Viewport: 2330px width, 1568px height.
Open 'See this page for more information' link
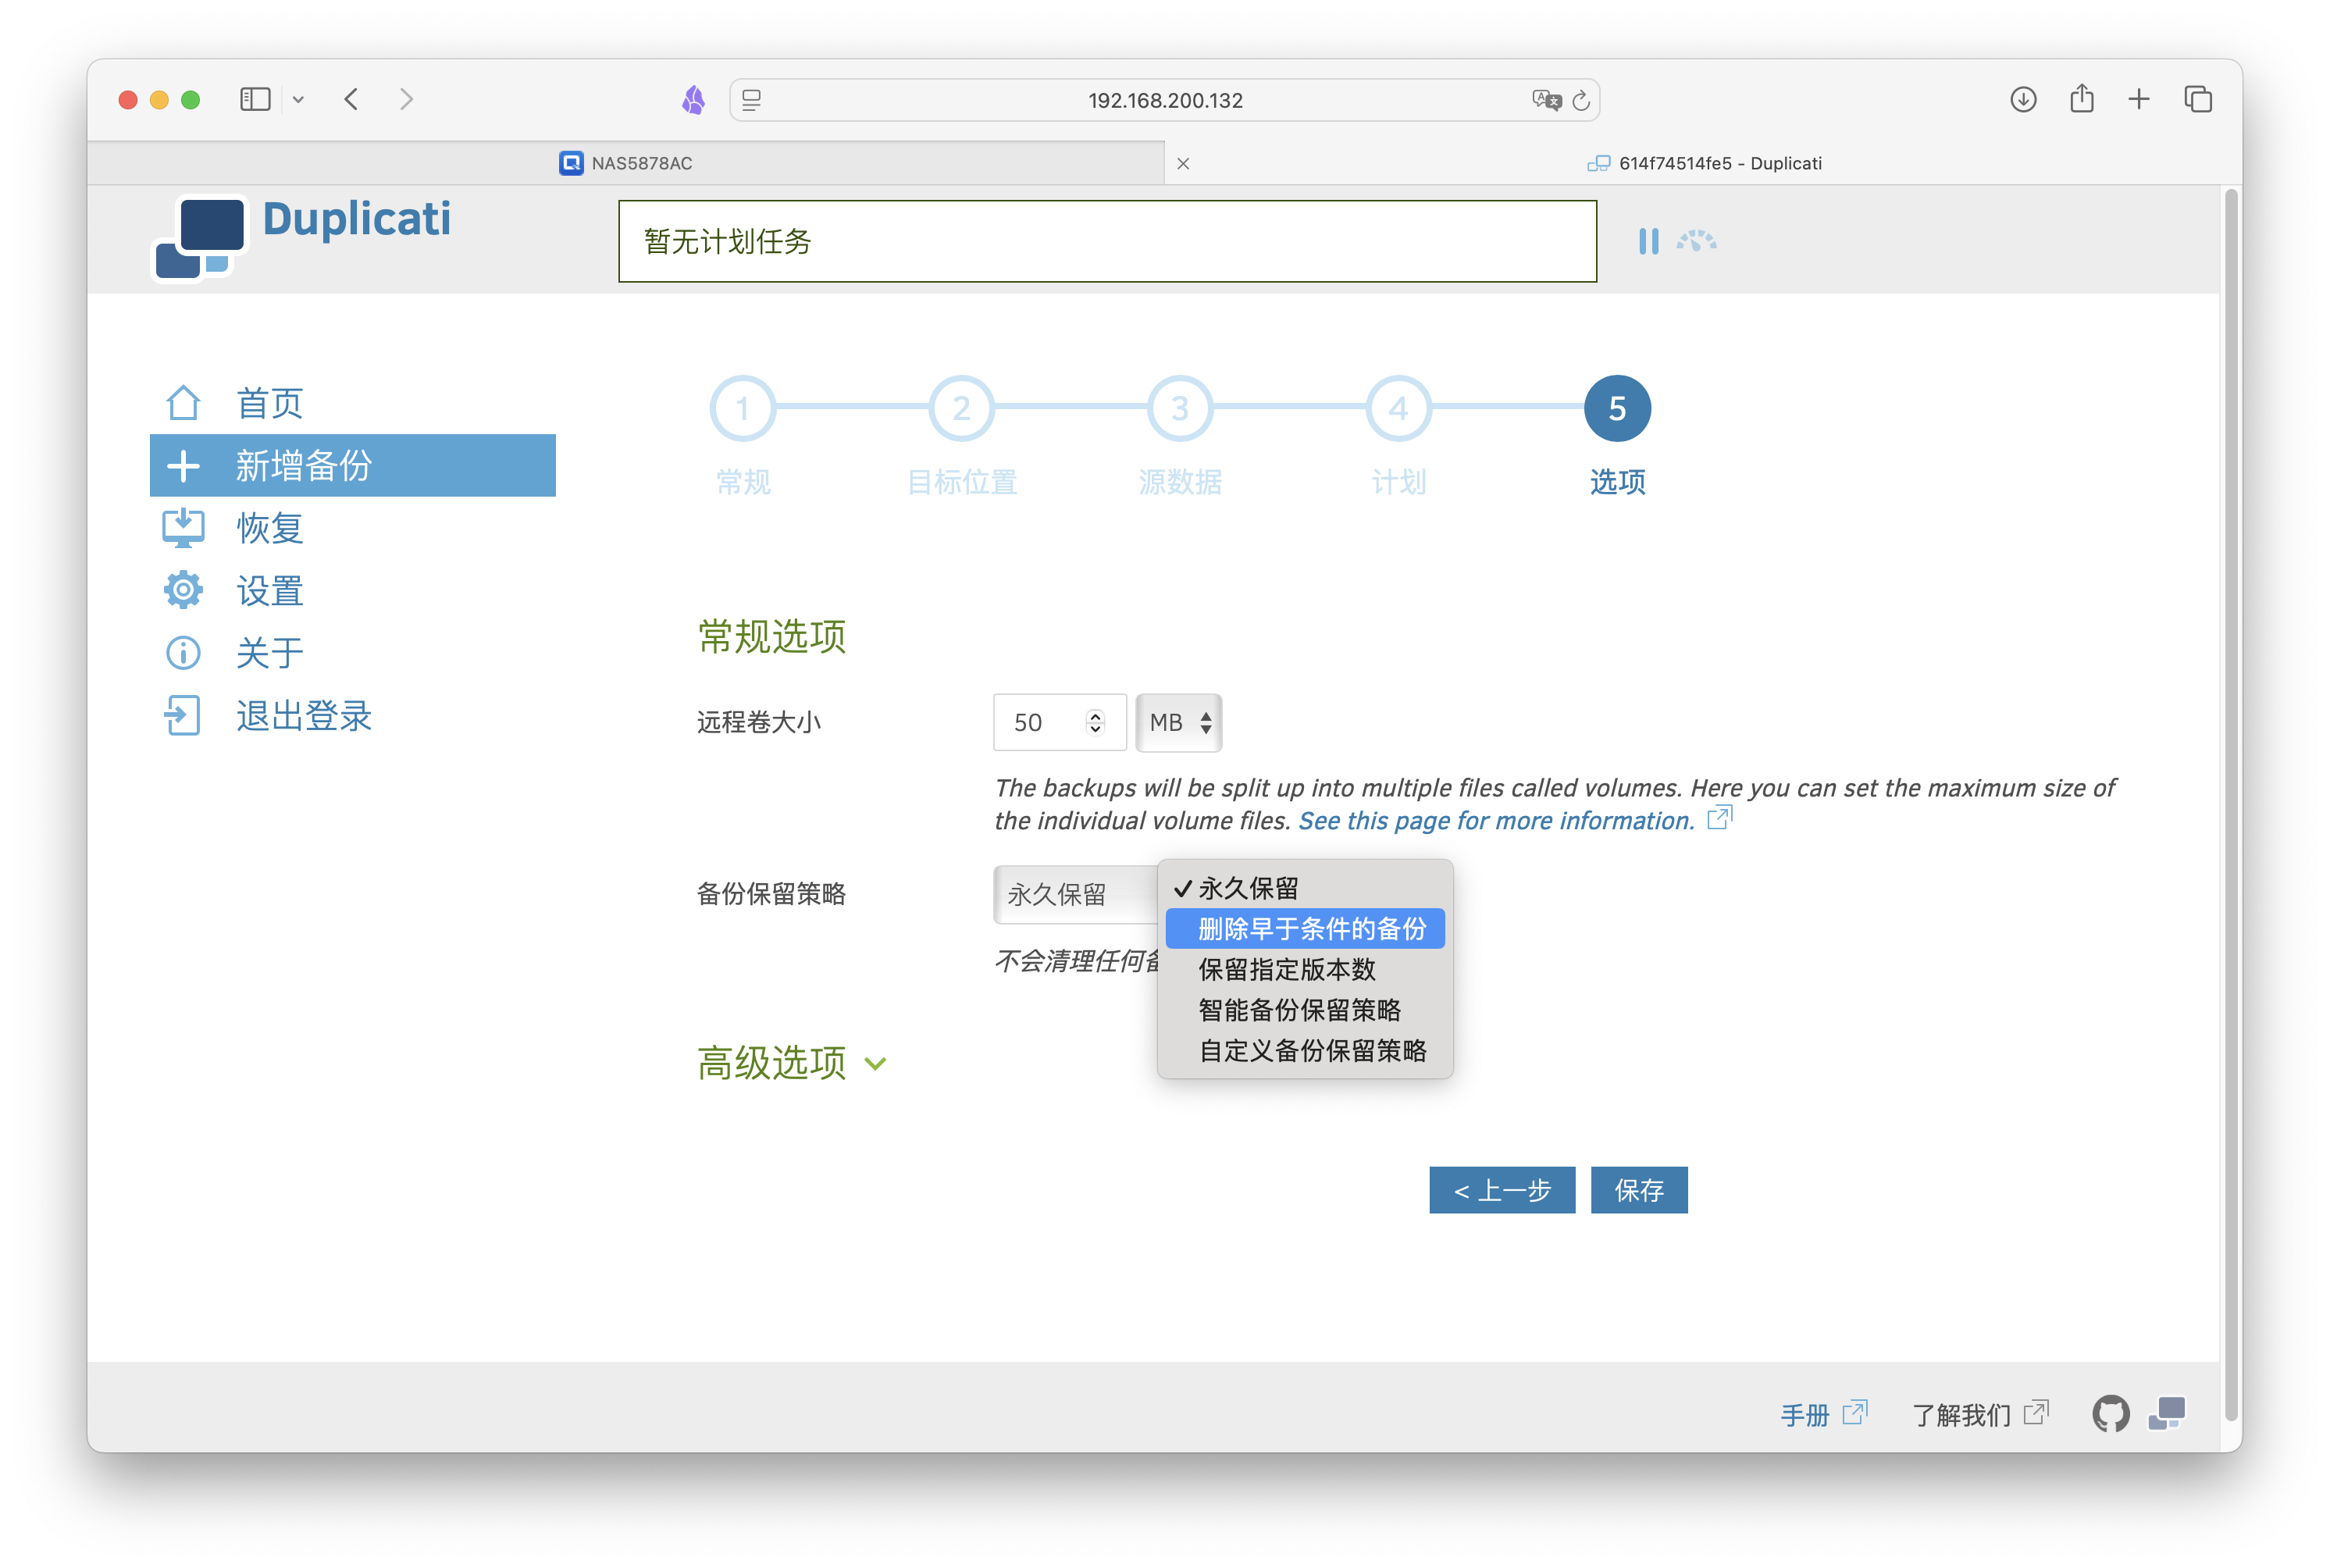coord(1496,820)
